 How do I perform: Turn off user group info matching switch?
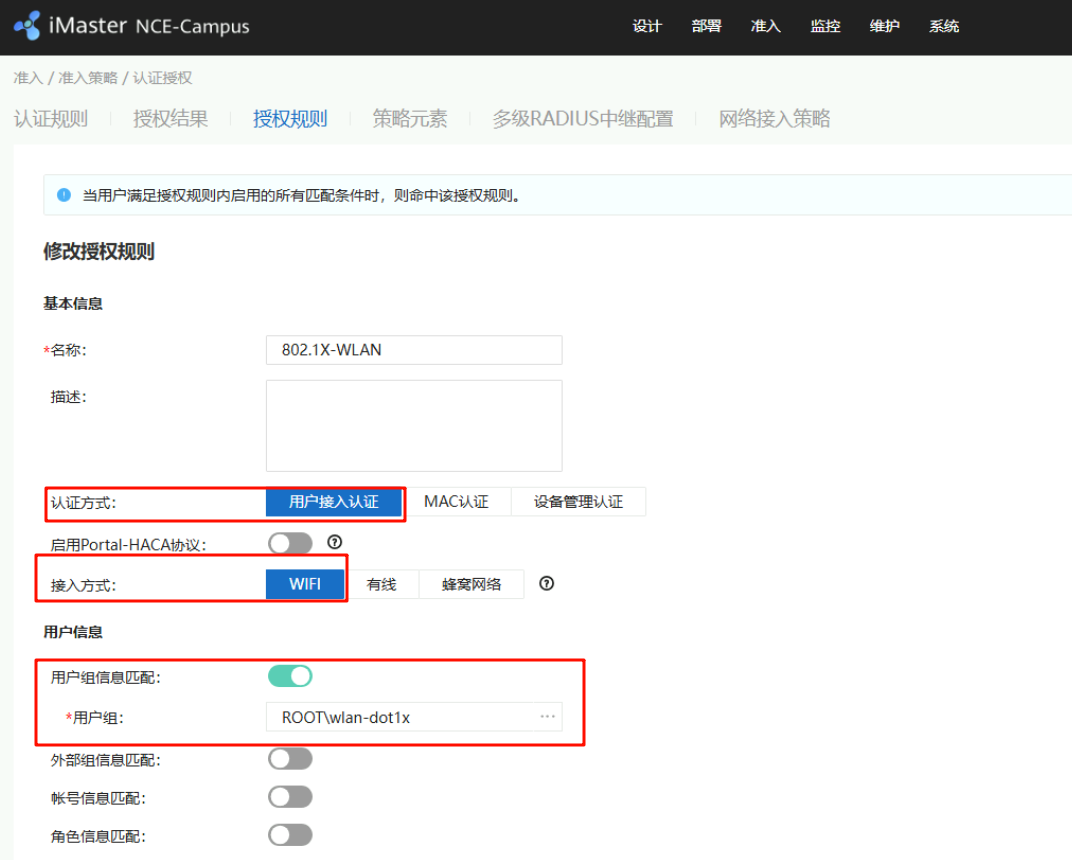(290, 677)
